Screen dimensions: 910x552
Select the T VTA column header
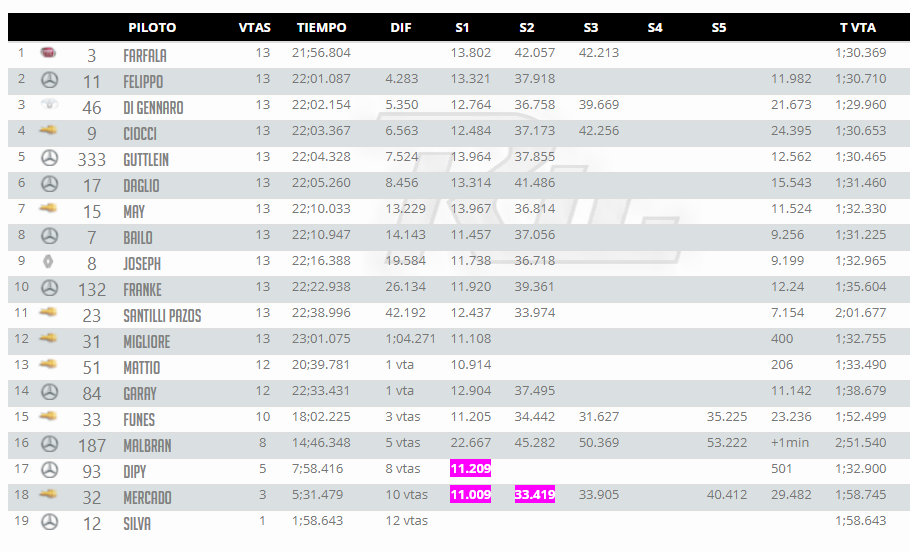[858, 27]
